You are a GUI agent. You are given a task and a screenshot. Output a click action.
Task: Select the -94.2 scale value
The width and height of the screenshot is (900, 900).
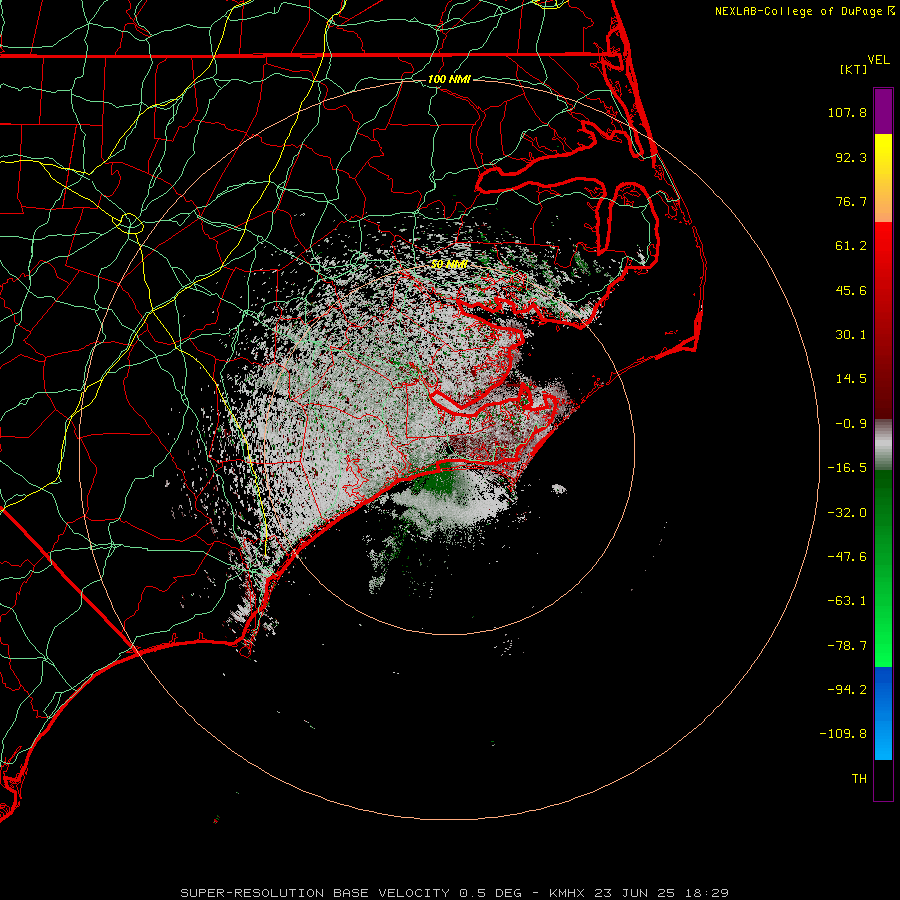click(x=847, y=689)
